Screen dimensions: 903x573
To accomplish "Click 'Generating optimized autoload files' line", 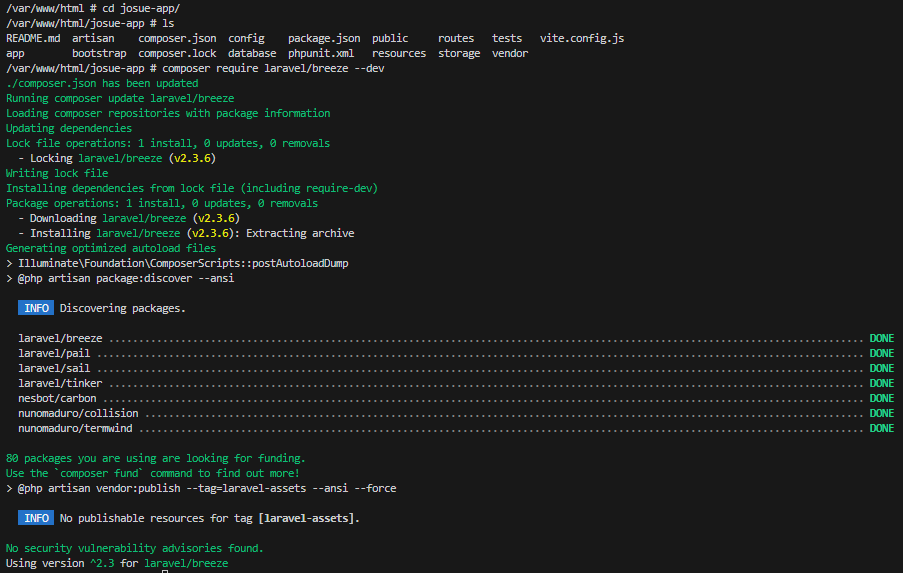I will click(x=111, y=248).
